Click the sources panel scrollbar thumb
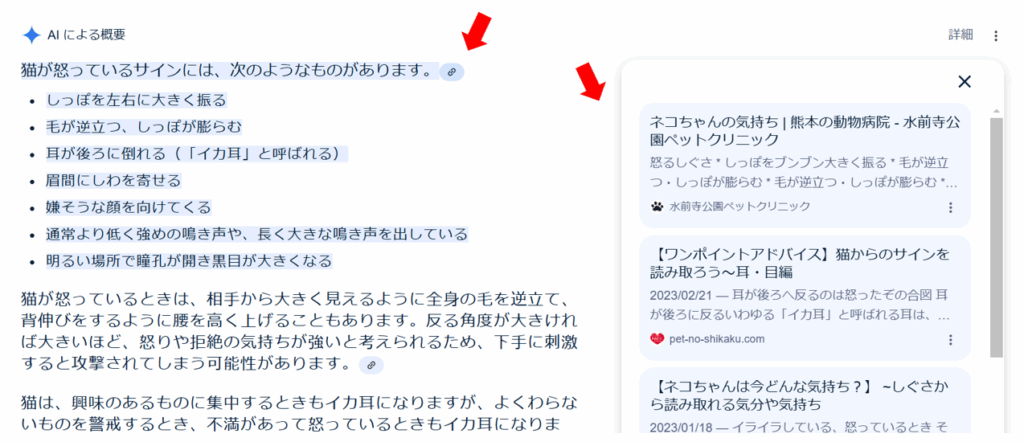This screenshot has width=1024, height=442. pos(996,237)
